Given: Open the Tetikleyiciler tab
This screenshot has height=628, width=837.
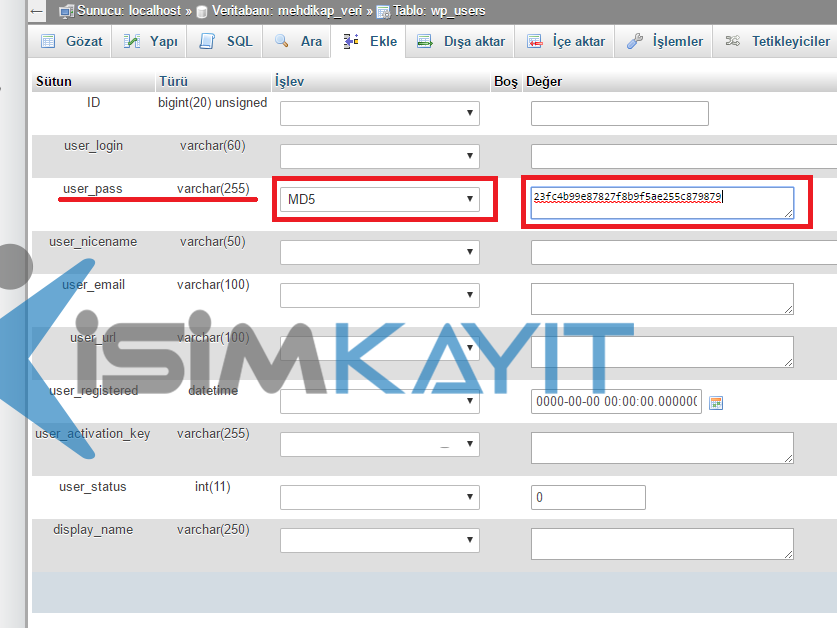Looking at the screenshot, I should click(777, 41).
